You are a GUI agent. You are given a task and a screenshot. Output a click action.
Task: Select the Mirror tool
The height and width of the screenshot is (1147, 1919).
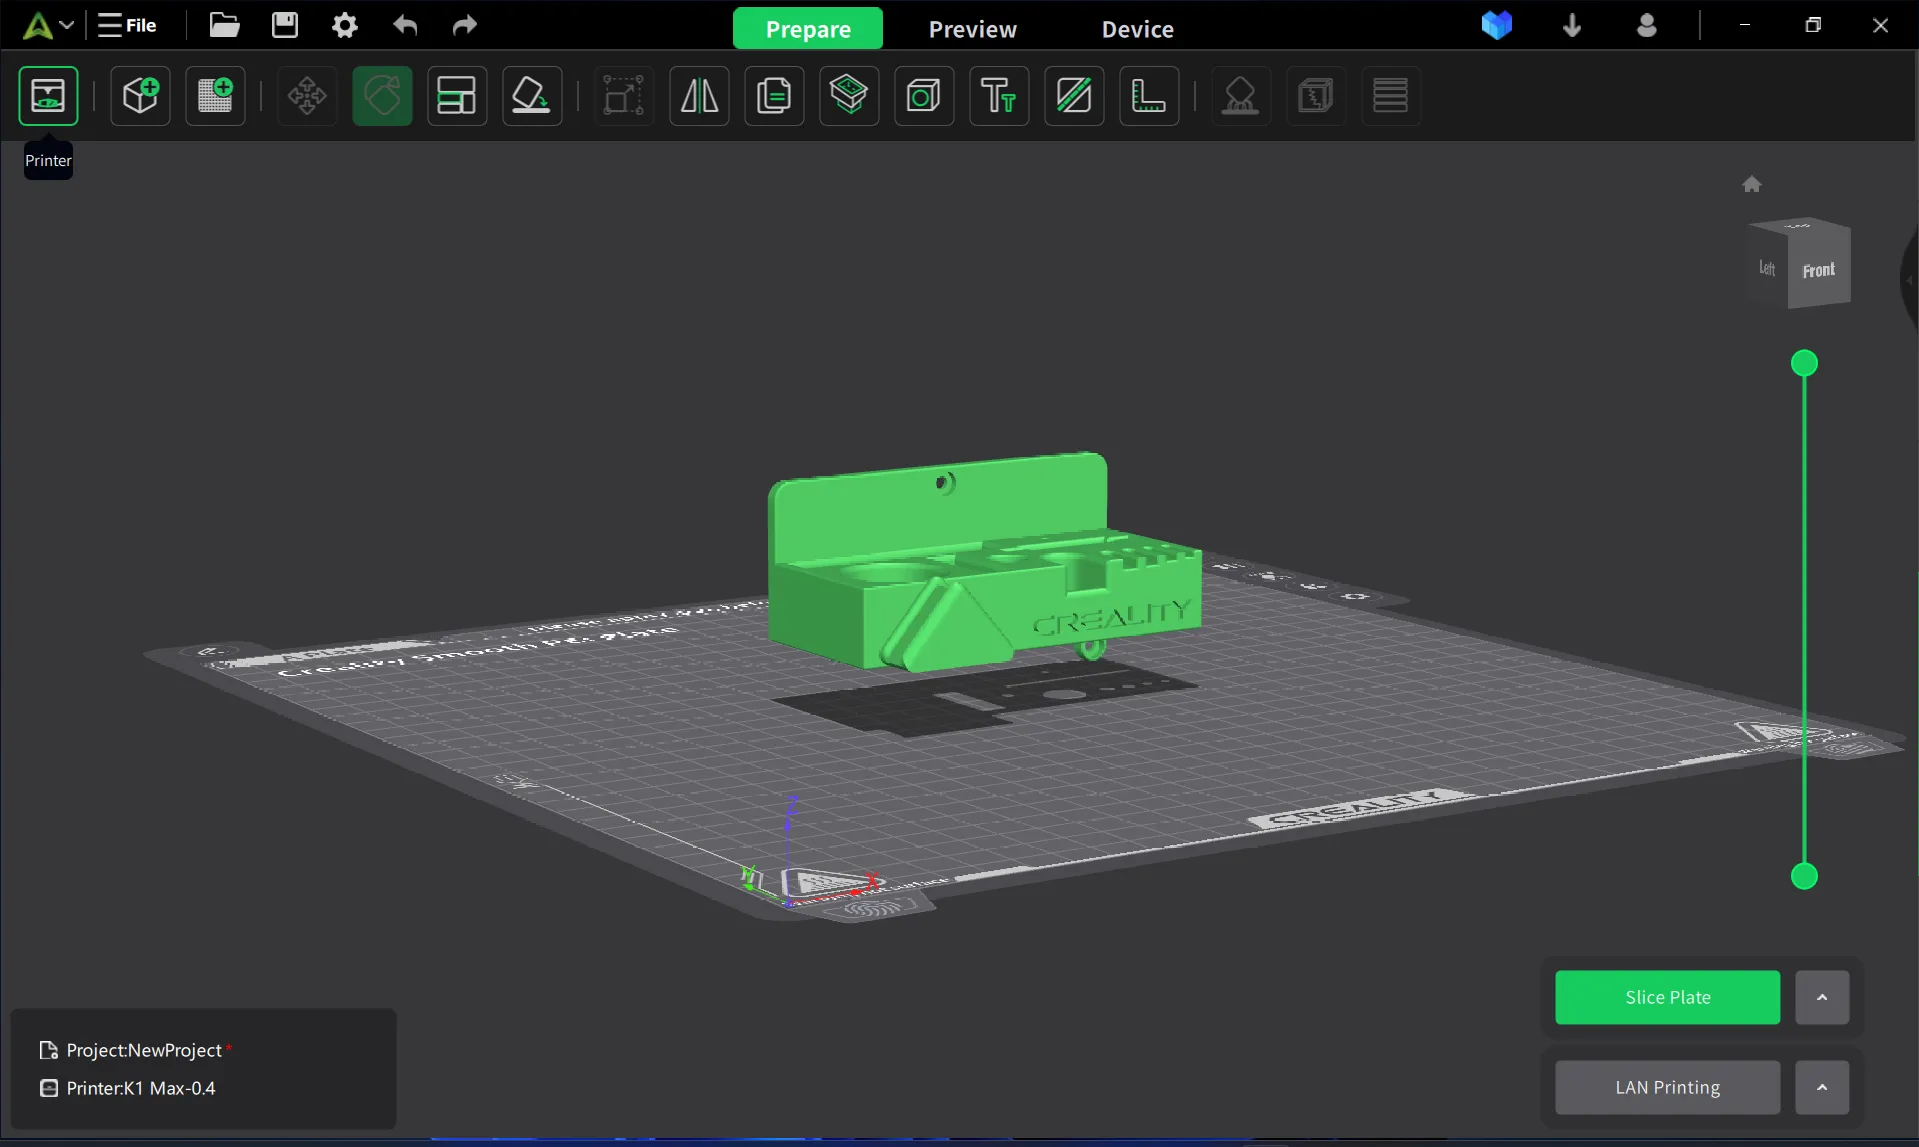pyautogui.click(x=699, y=96)
